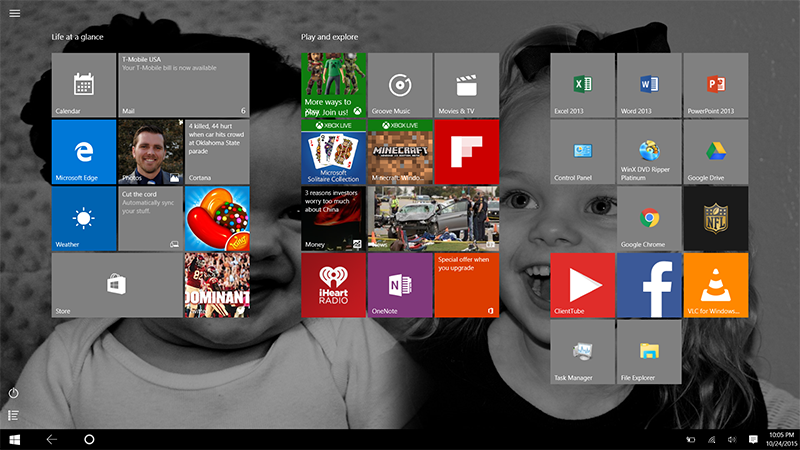Screen dimensions: 800x450
Task: Click the 'Play and explore' group title
Action: [x=330, y=37]
